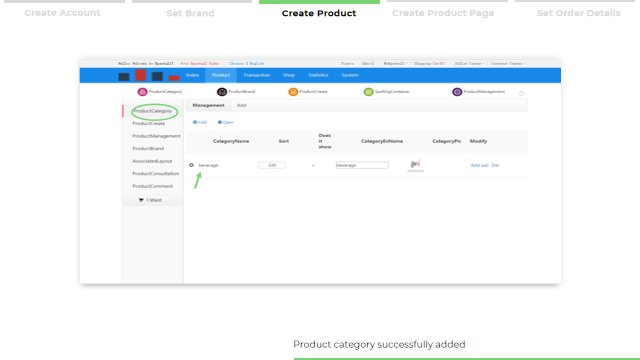Select ProductComment in the sidebar
The height and width of the screenshot is (360, 640).
(153, 186)
